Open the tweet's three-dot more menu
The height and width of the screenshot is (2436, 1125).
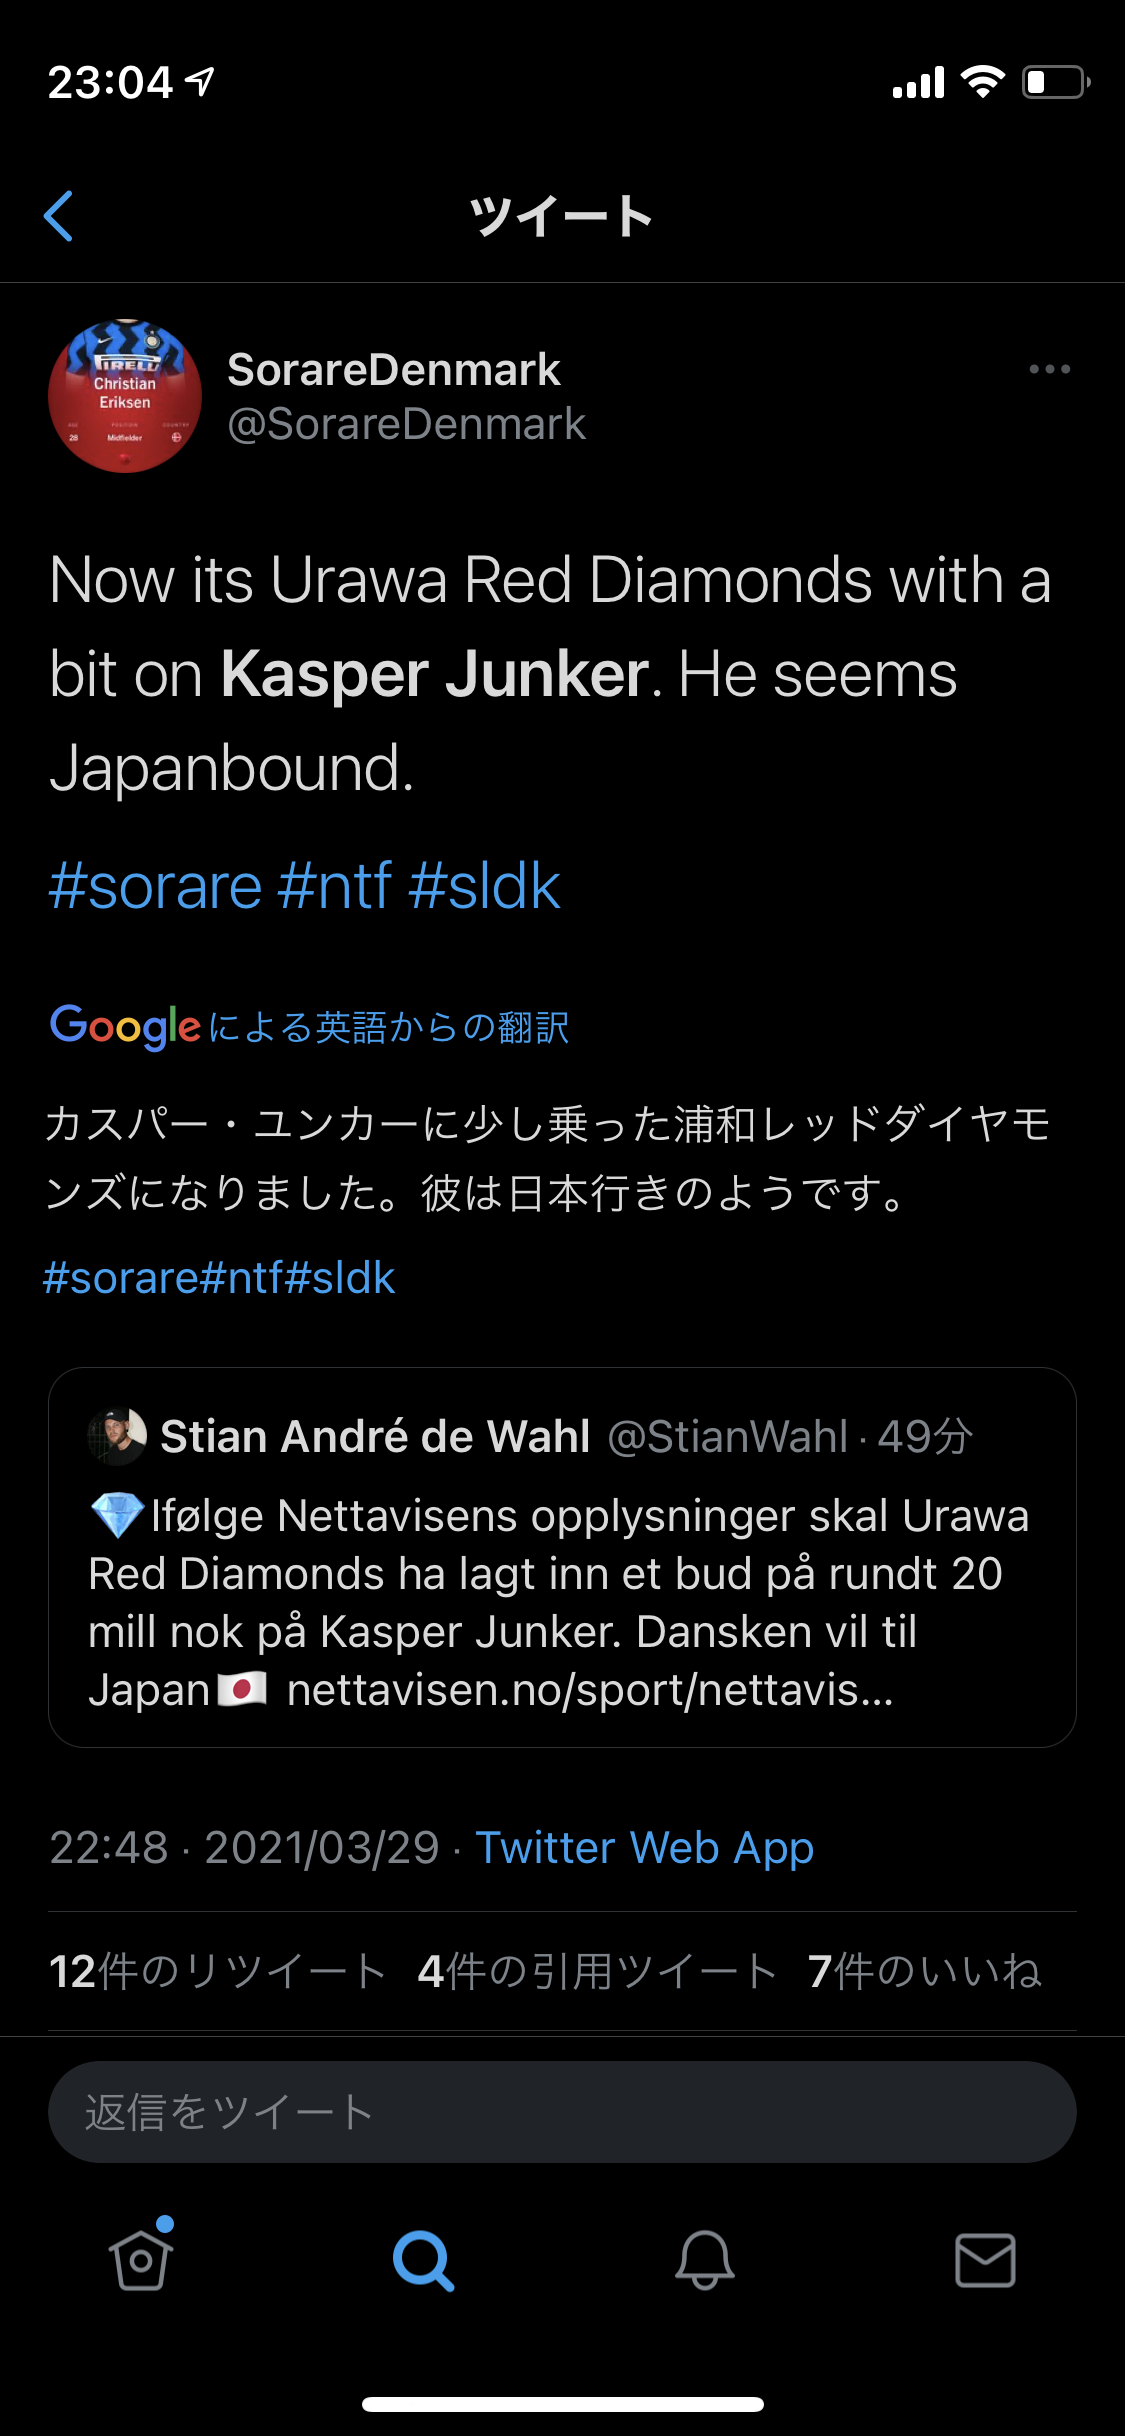pos(1049,369)
